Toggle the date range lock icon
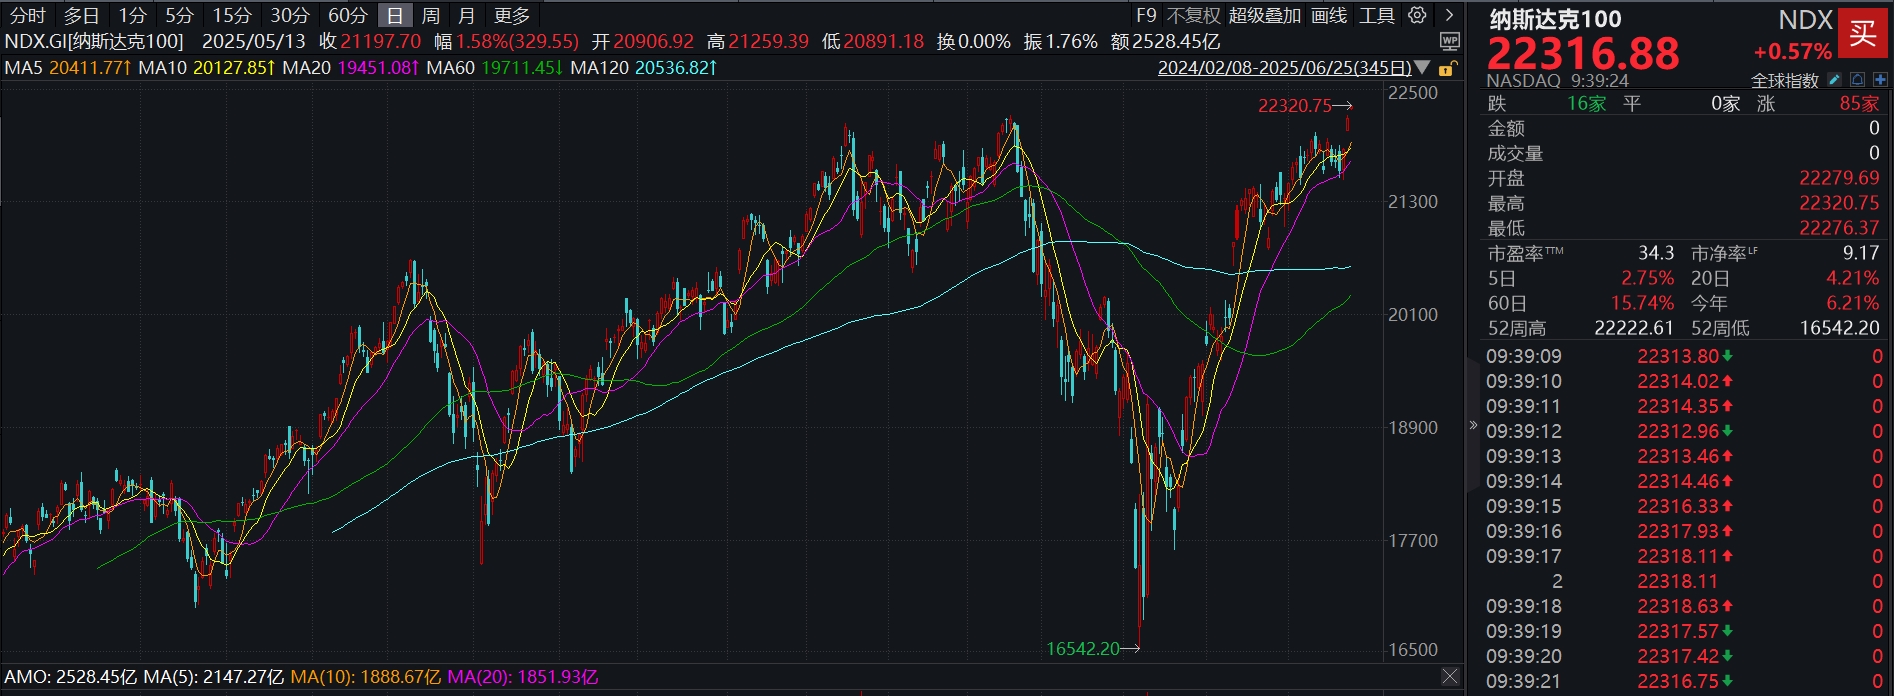The height and width of the screenshot is (696, 1894). tap(1446, 68)
